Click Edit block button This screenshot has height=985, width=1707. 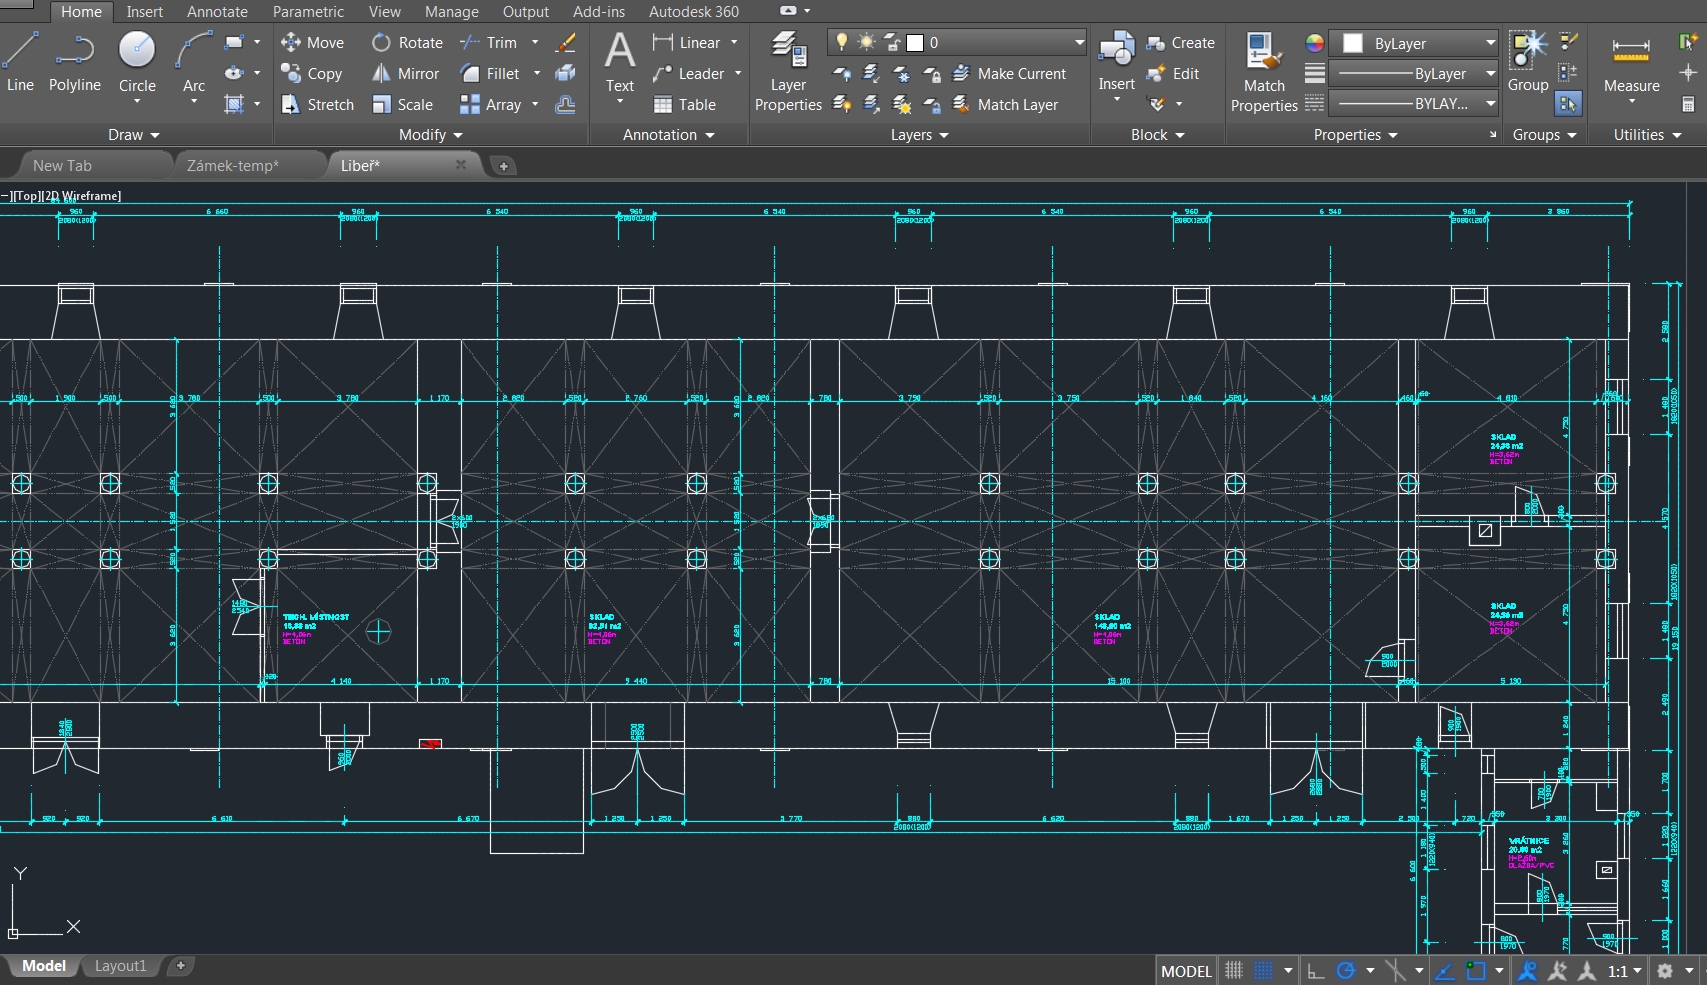pyautogui.click(x=1173, y=73)
